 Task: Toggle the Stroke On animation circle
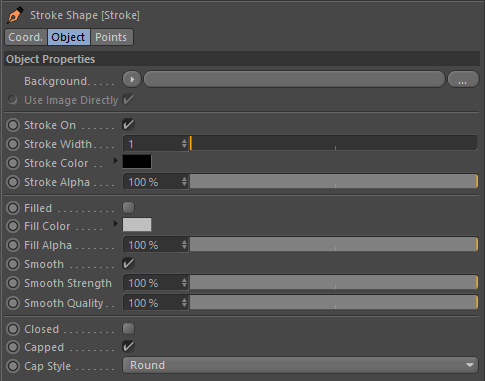[13, 125]
